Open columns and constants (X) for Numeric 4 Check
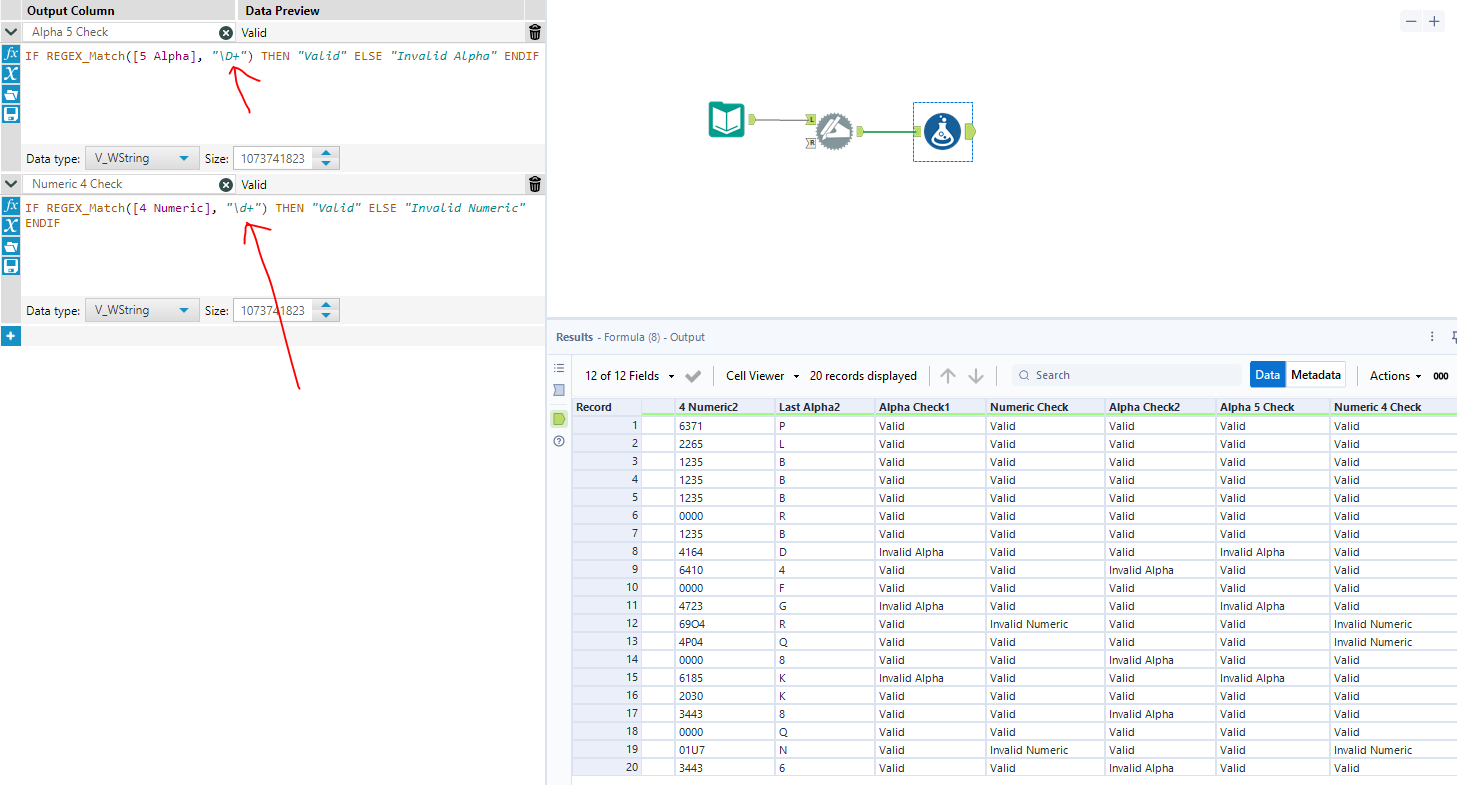Screen dimensions: 1457x785 point(11,225)
